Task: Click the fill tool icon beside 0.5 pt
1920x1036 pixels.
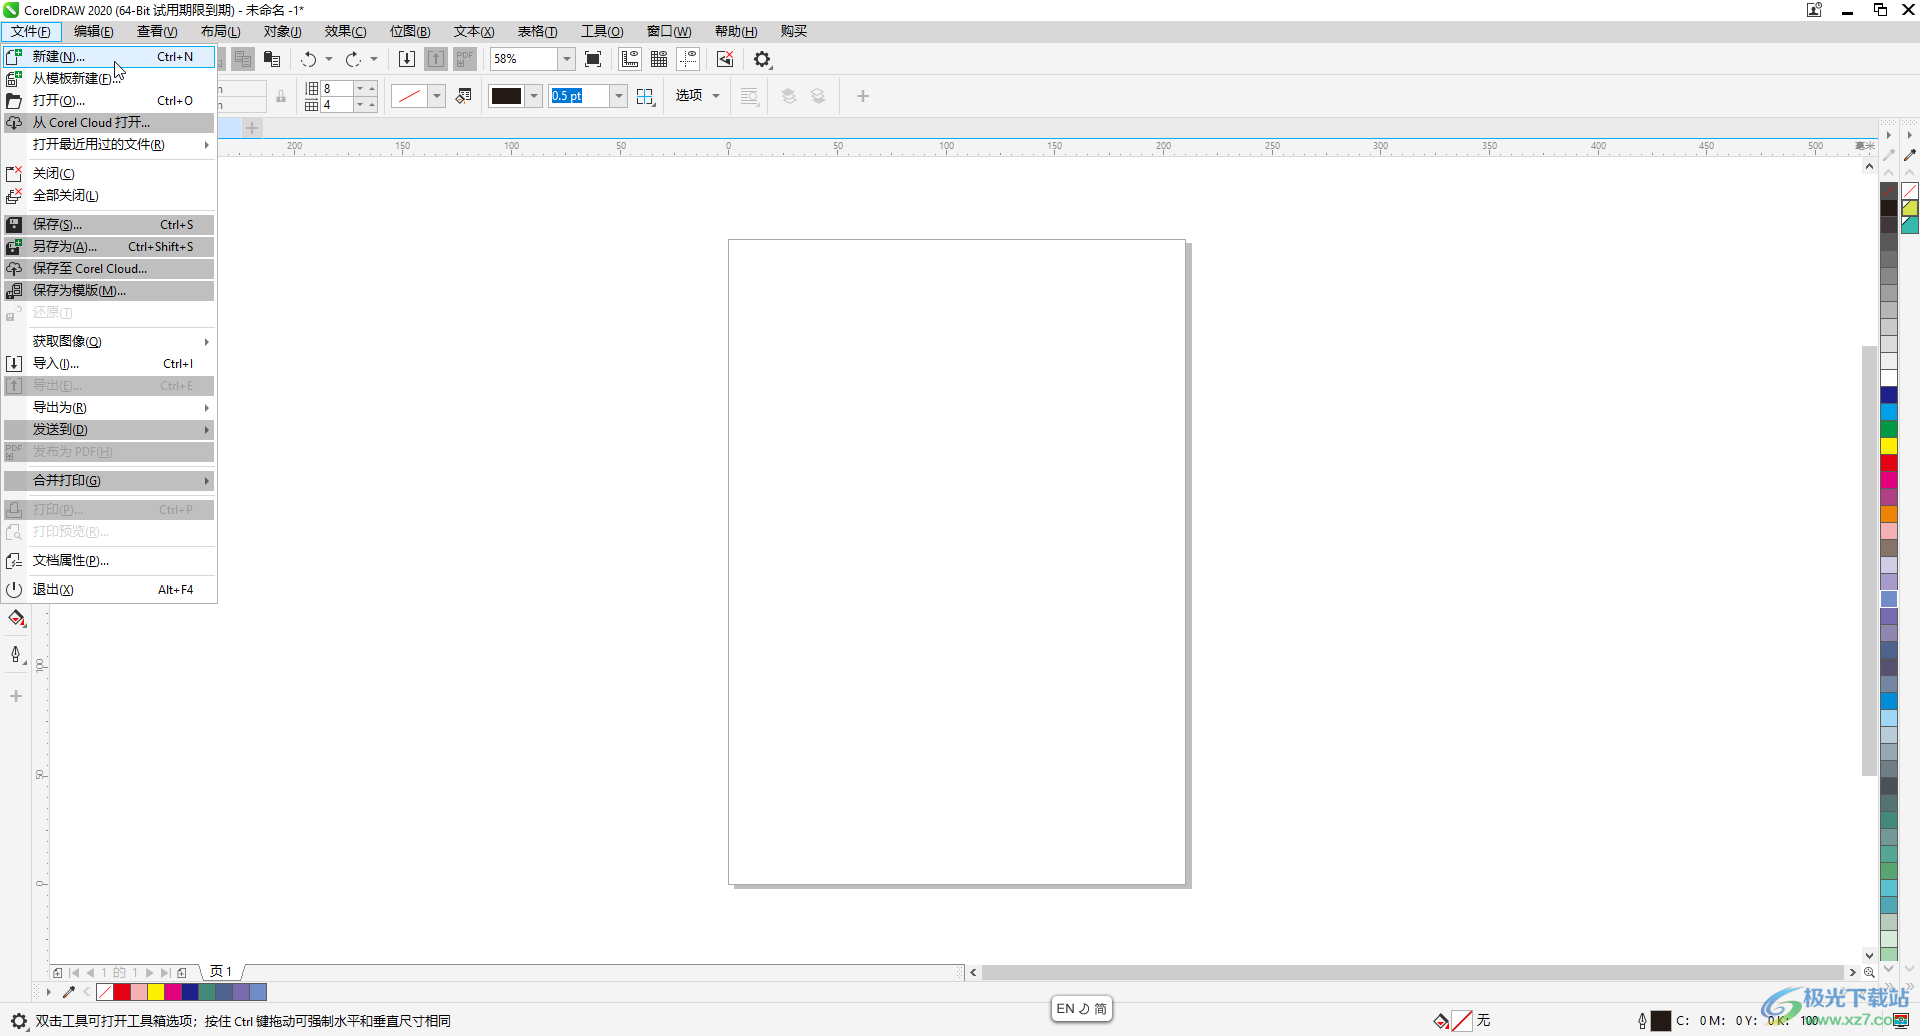Action: [x=463, y=96]
